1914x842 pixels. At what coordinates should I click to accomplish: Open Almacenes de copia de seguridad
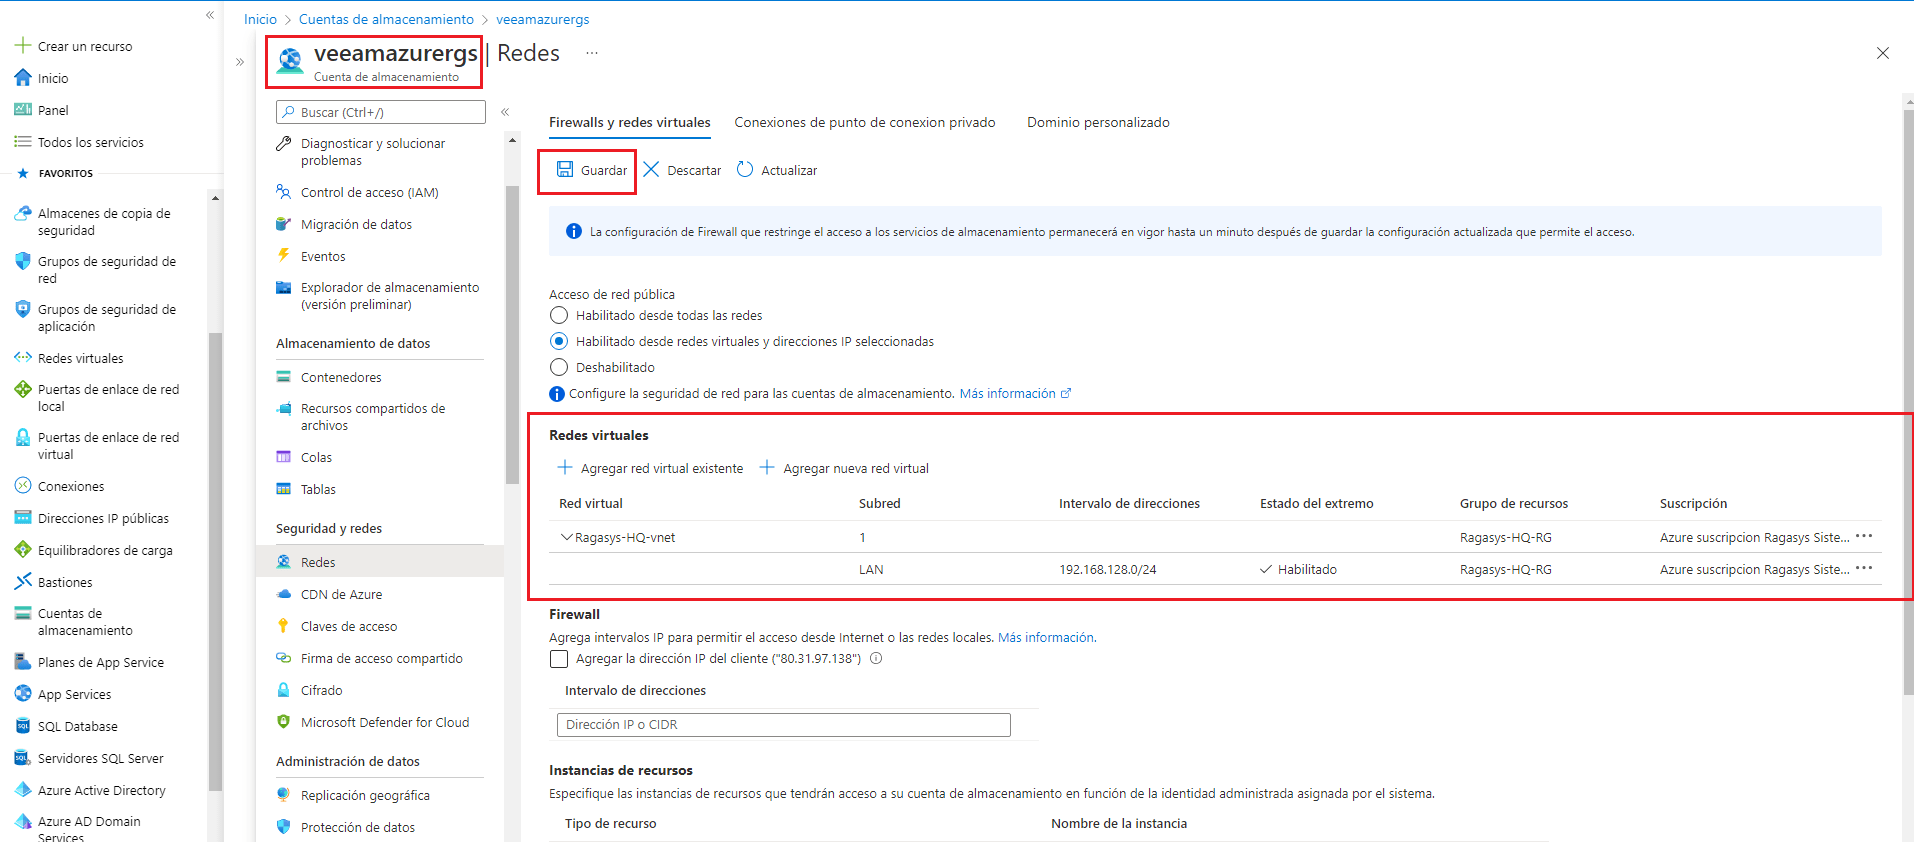point(104,221)
